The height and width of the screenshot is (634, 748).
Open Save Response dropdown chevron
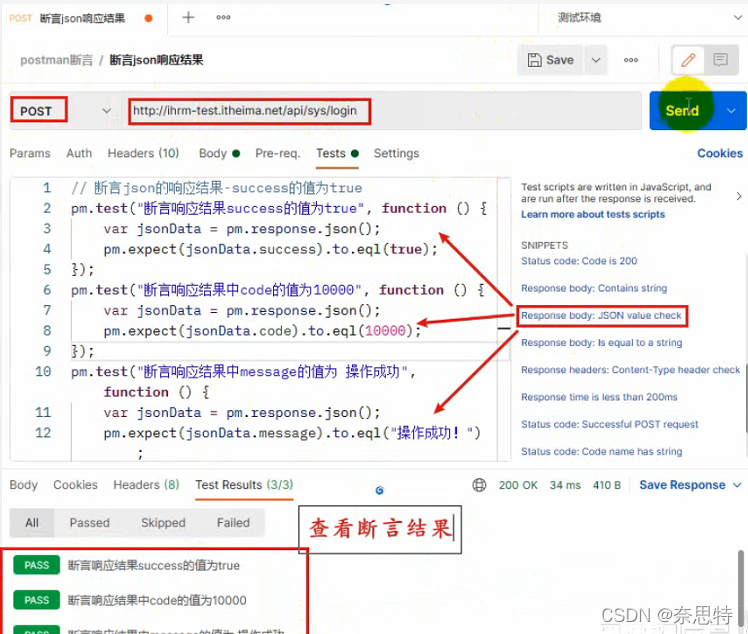click(x=738, y=485)
